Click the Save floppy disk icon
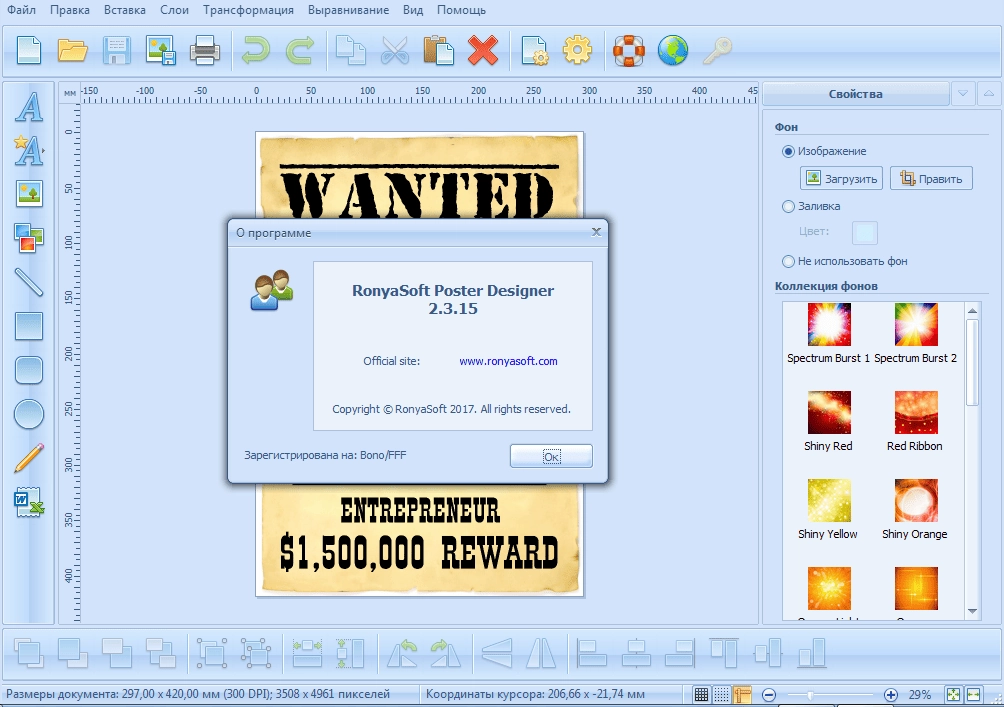The width and height of the screenshot is (1004, 707). [117, 51]
